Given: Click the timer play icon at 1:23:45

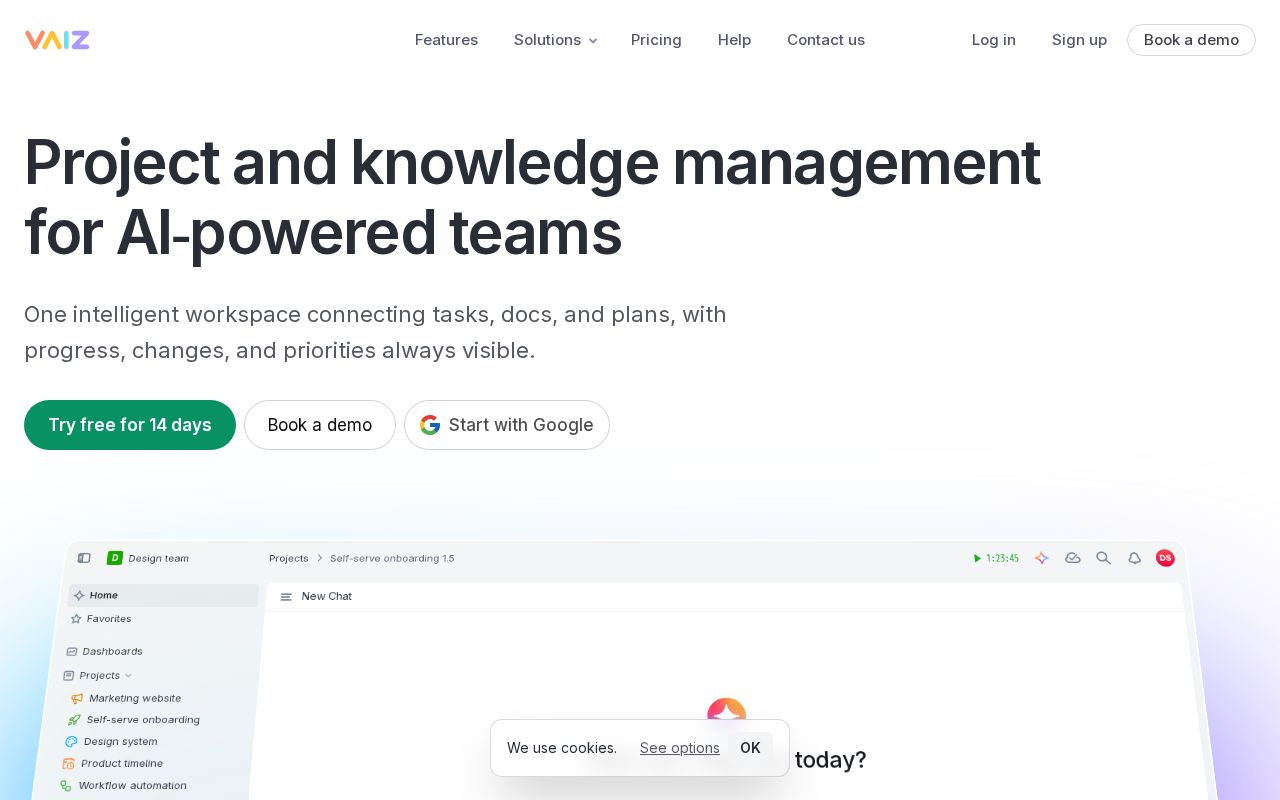Looking at the screenshot, I should click(977, 558).
